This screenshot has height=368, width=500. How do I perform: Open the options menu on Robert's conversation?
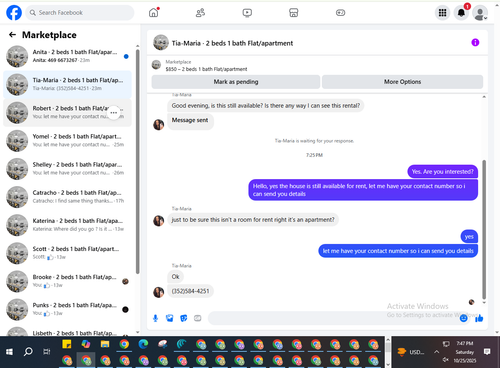point(114,113)
